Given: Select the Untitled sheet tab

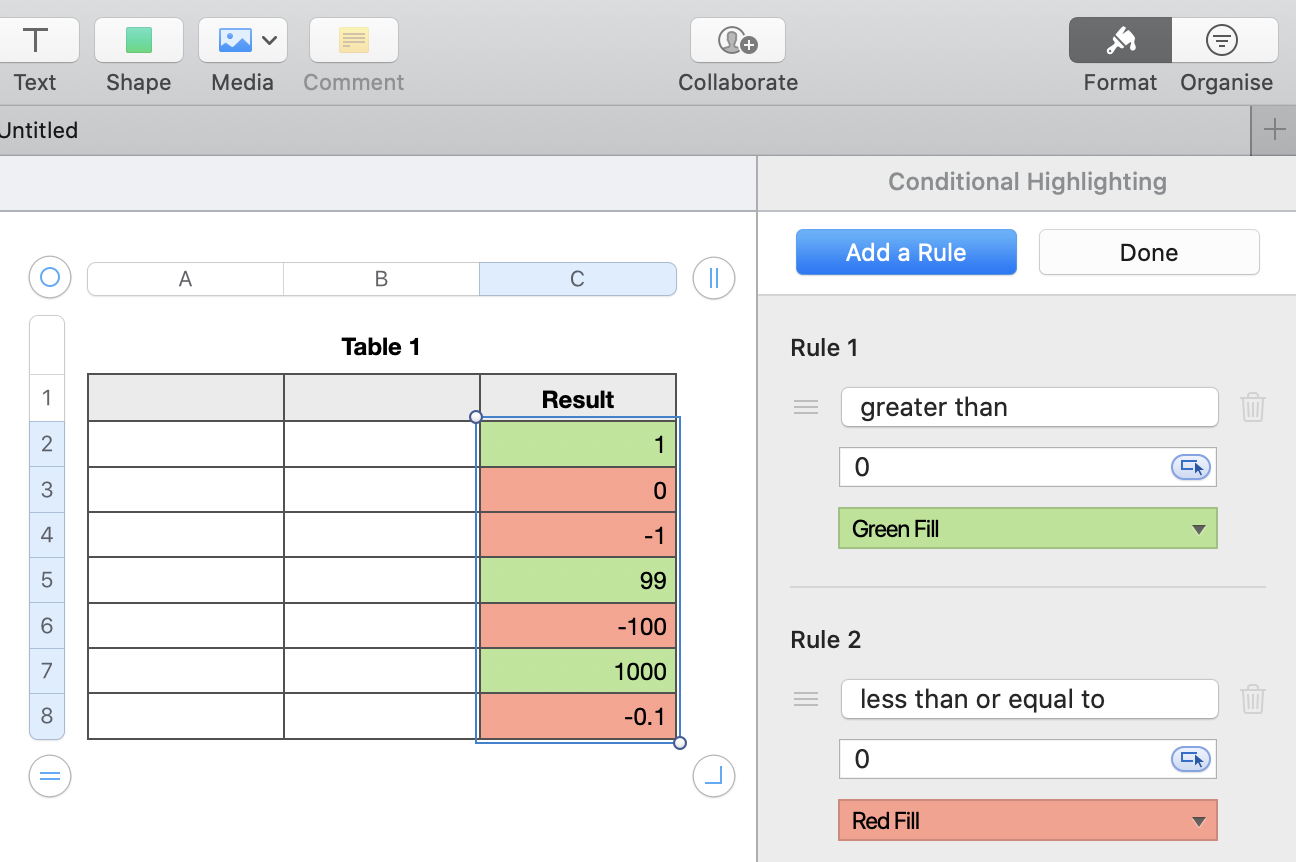Looking at the screenshot, I should [39, 130].
